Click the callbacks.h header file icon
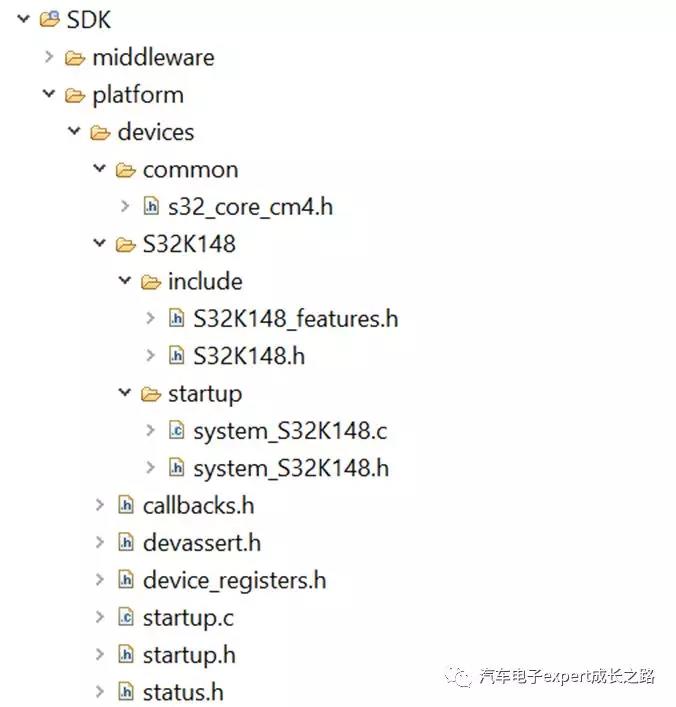676x707 pixels. click(126, 505)
